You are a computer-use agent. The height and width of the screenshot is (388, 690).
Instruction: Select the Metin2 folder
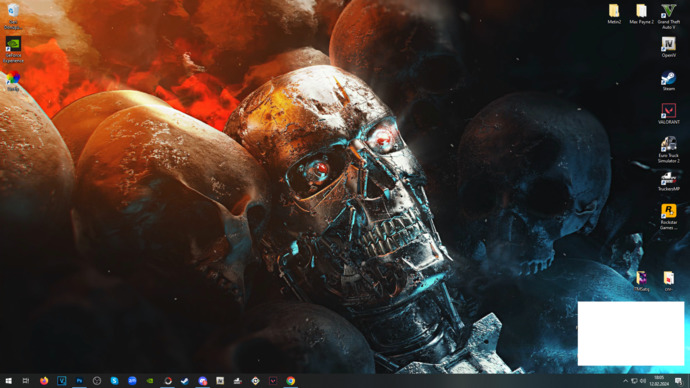point(614,14)
